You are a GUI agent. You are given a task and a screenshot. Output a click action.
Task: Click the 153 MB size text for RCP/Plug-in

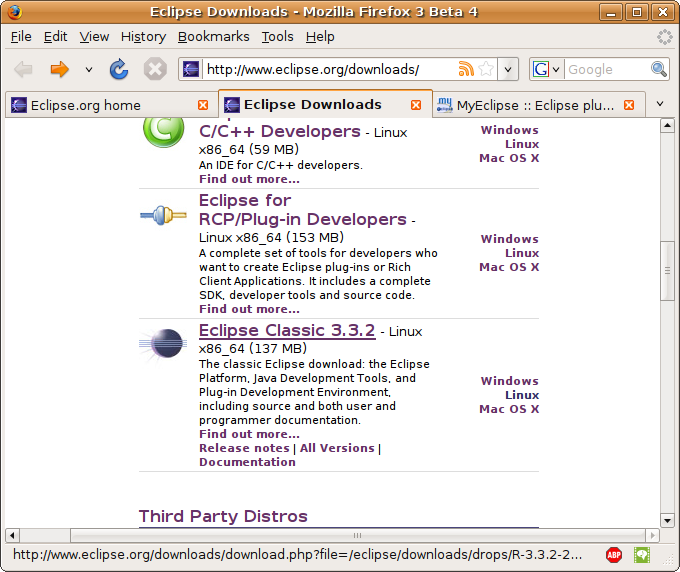coord(315,237)
